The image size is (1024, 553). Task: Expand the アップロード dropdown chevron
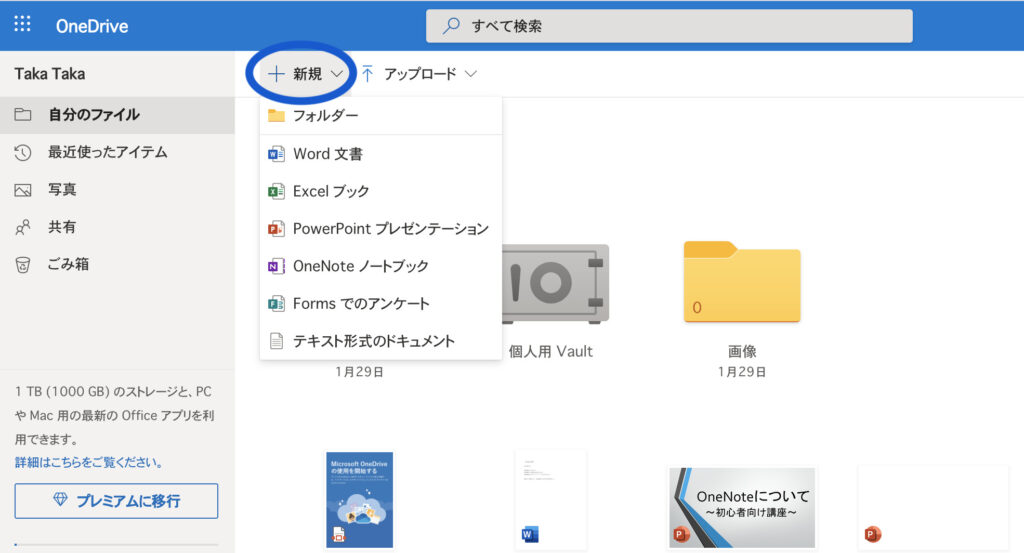coord(470,74)
